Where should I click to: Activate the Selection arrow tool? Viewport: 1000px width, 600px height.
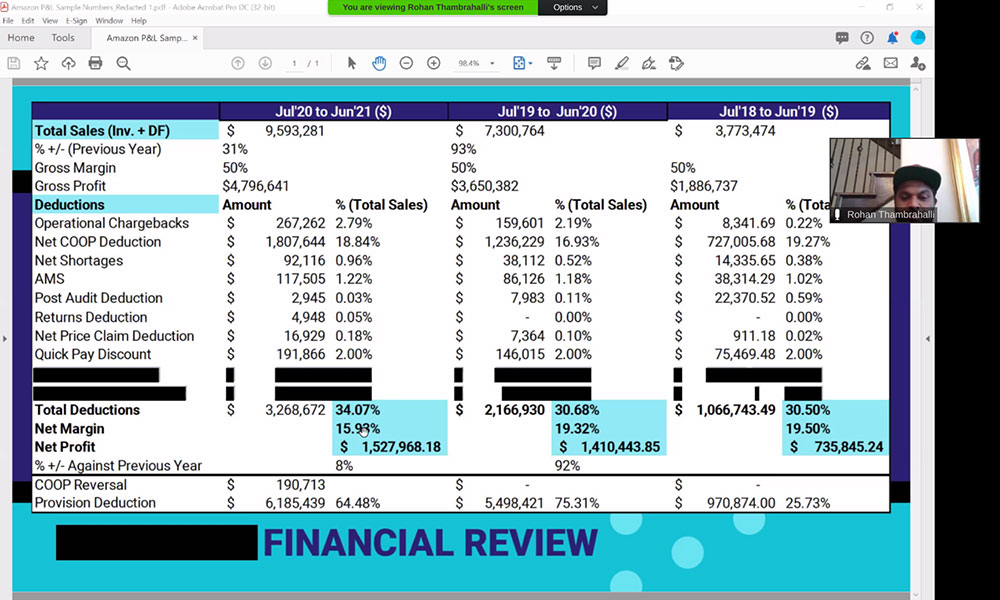[x=351, y=63]
